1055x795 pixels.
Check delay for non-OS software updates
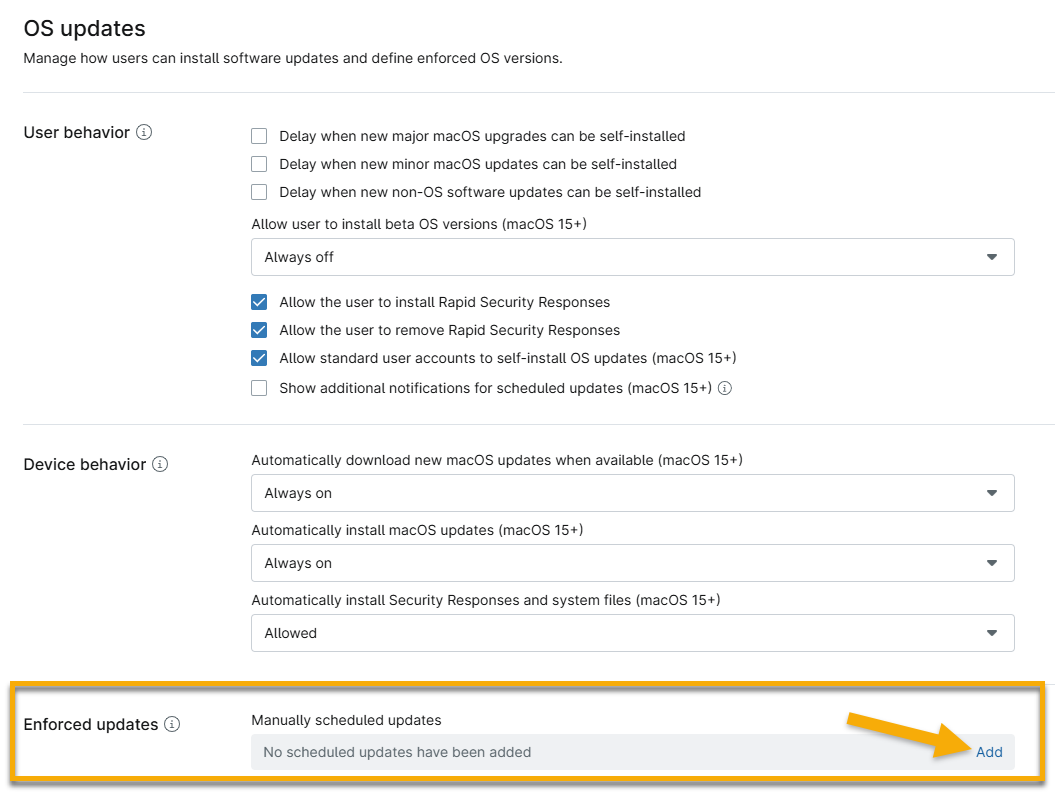point(259,191)
